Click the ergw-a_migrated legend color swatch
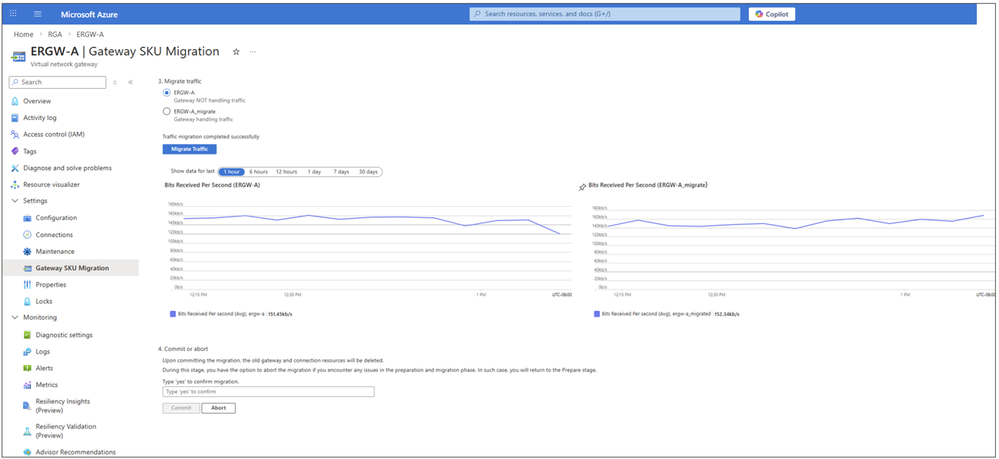The width and height of the screenshot is (999, 459). point(596,314)
